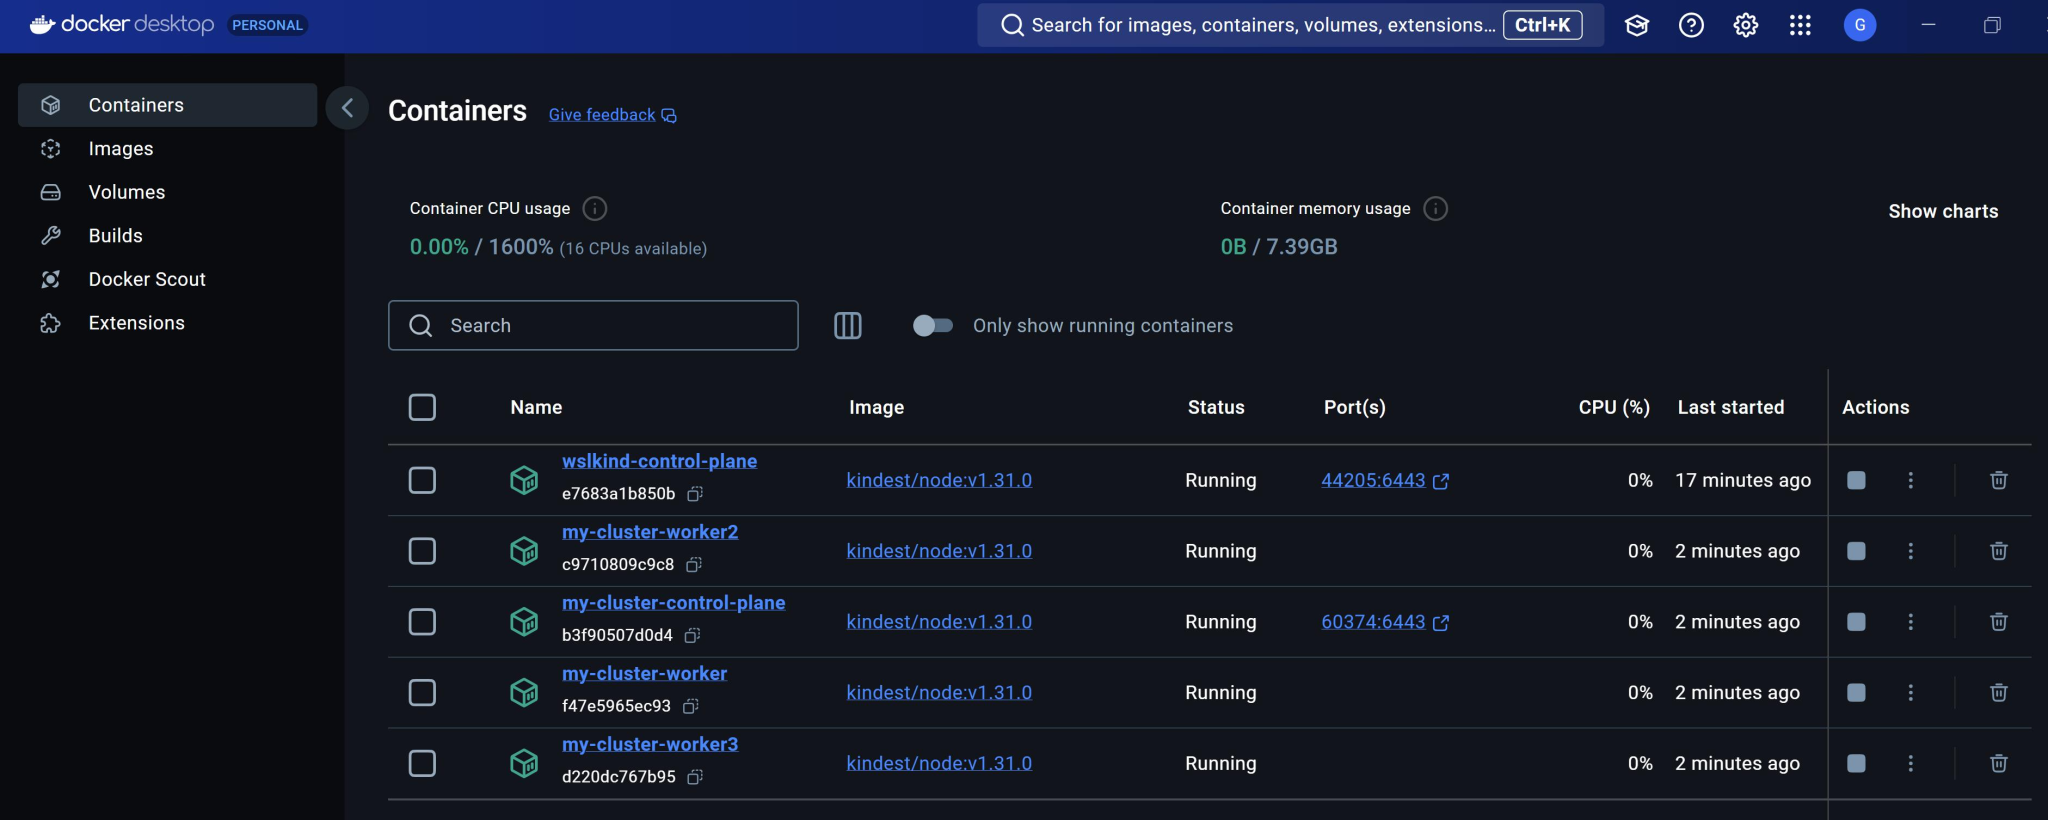Open more actions for my-cluster-worker
Viewport: 2048px width, 820px height.
click(1910, 693)
